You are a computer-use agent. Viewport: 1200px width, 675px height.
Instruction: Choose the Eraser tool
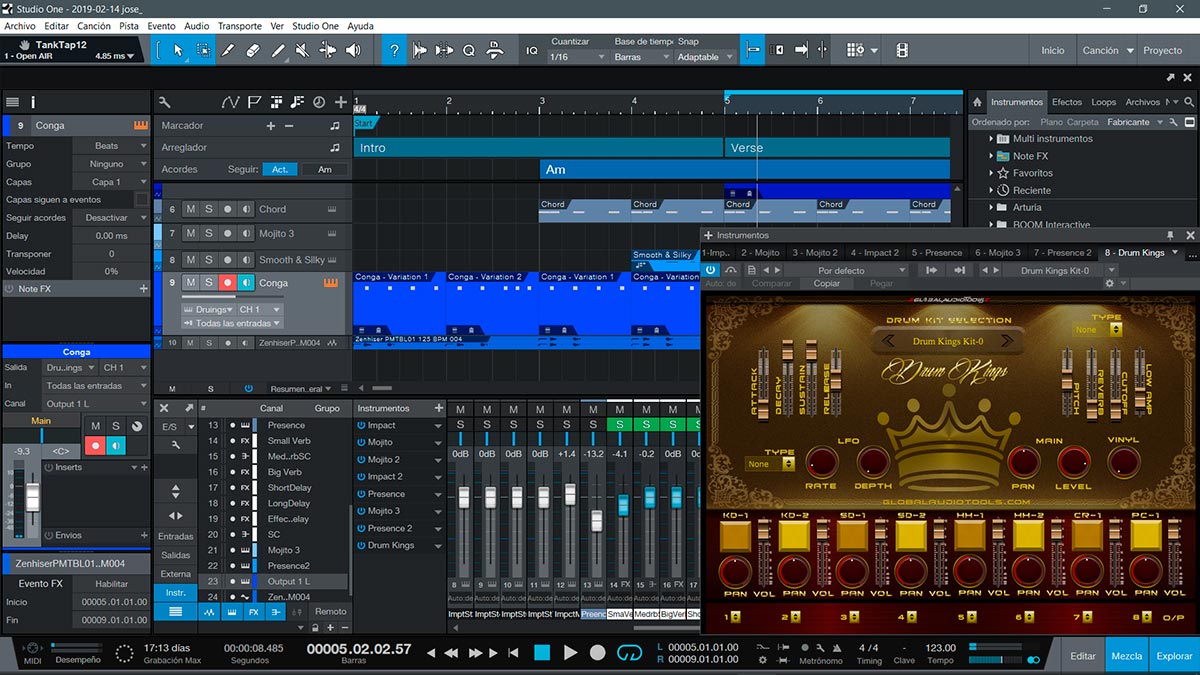pyautogui.click(x=253, y=50)
